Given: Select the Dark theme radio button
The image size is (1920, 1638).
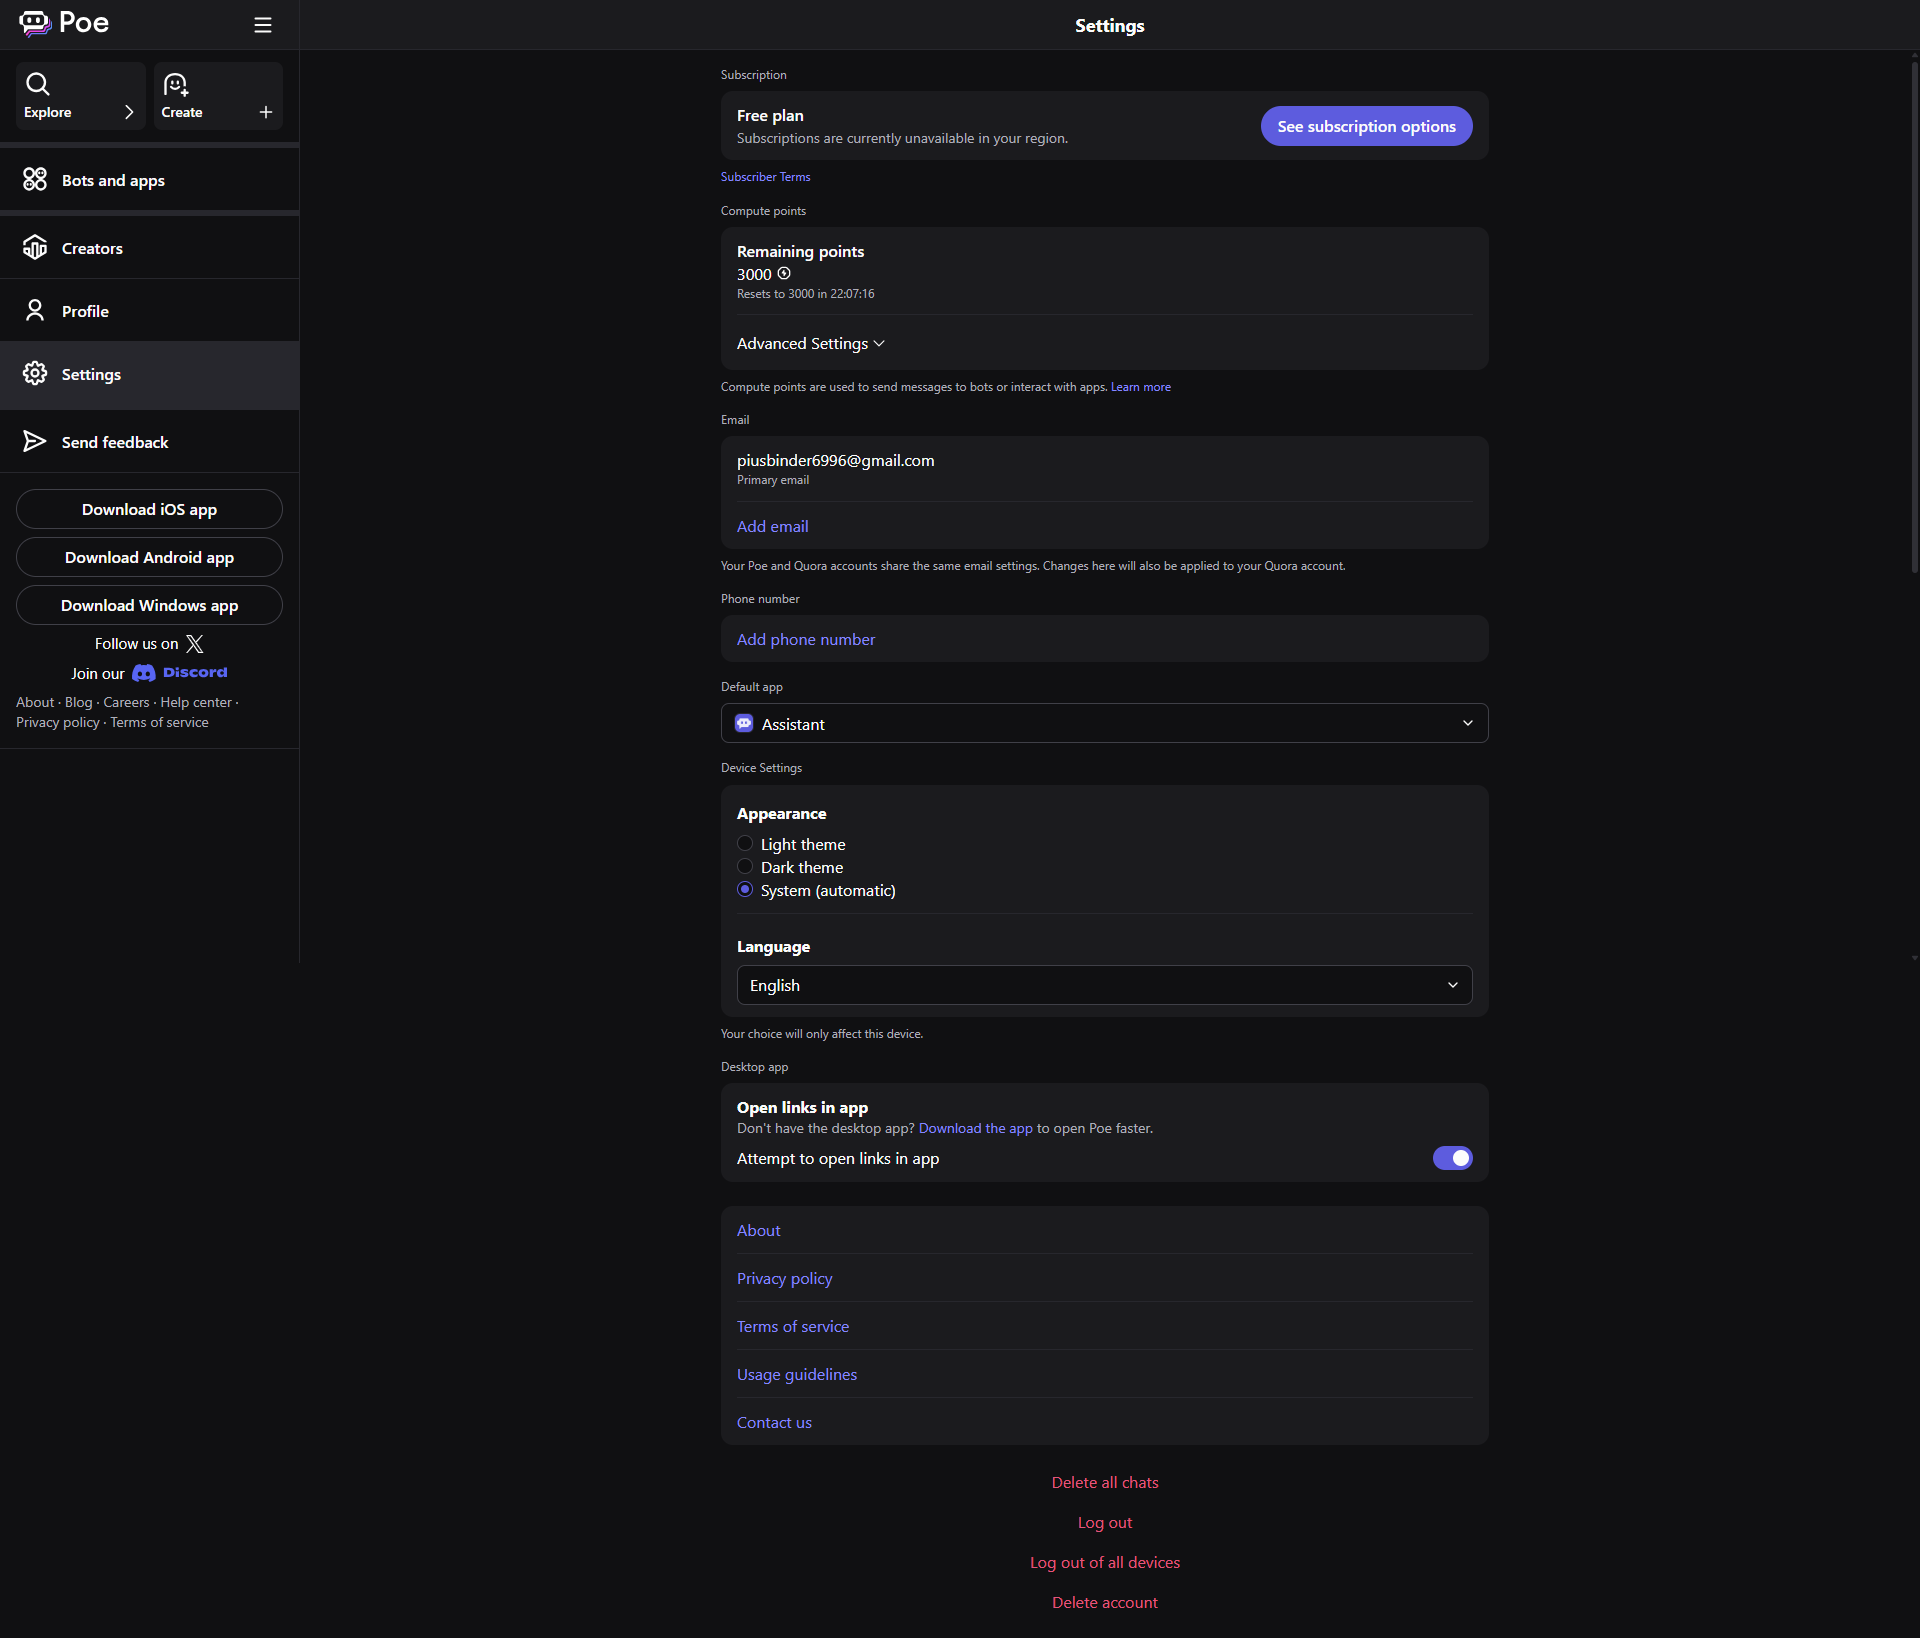Looking at the screenshot, I should pyautogui.click(x=745, y=867).
